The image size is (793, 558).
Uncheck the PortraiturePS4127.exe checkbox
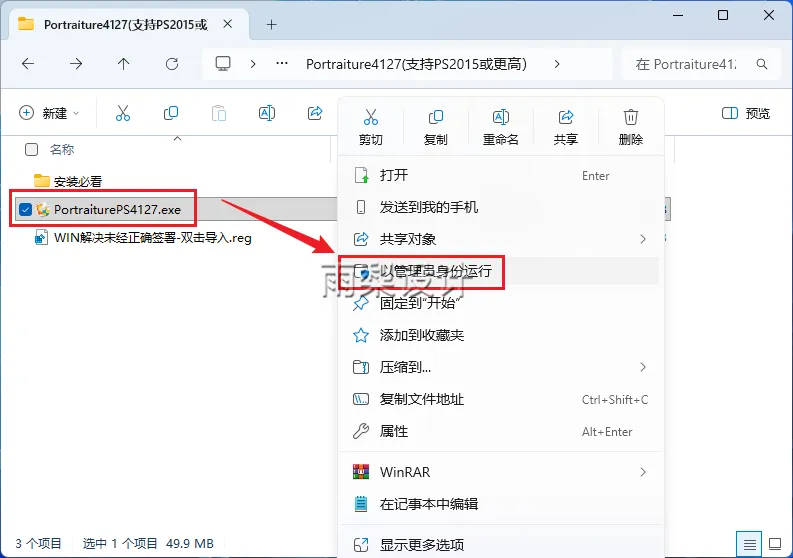pos(25,209)
